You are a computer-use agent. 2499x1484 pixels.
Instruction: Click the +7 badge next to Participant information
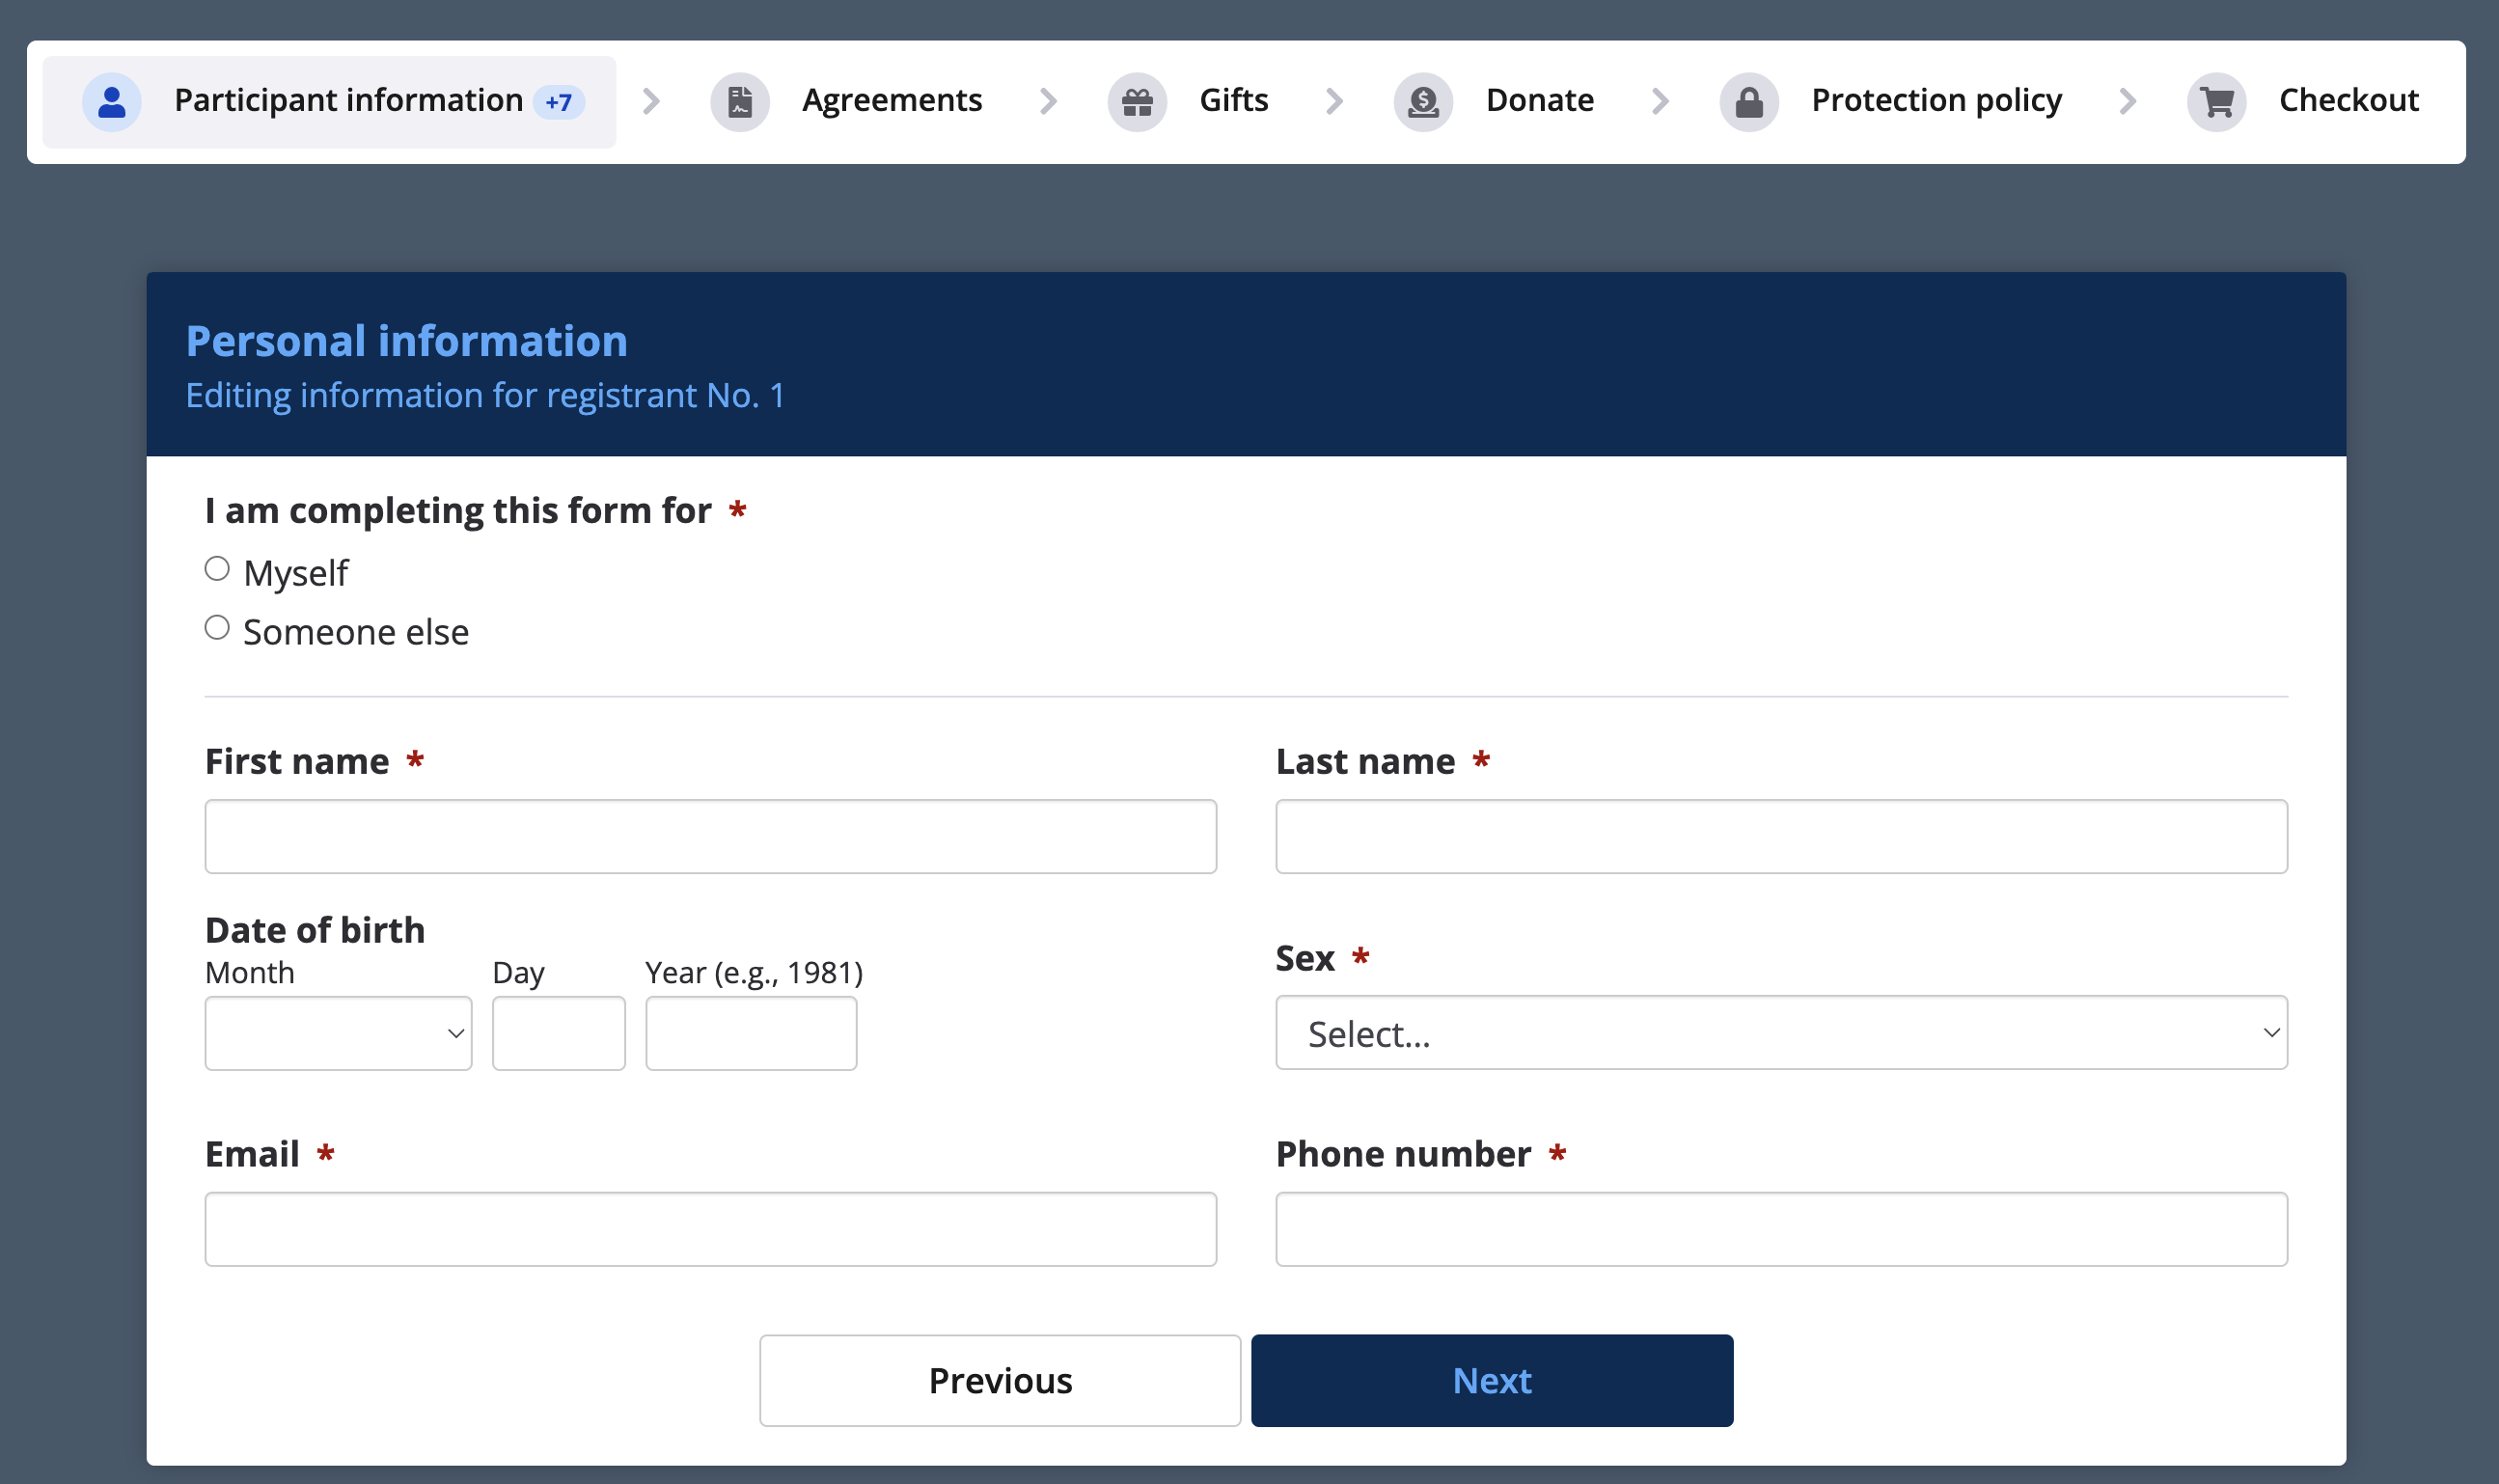coord(558,102)
